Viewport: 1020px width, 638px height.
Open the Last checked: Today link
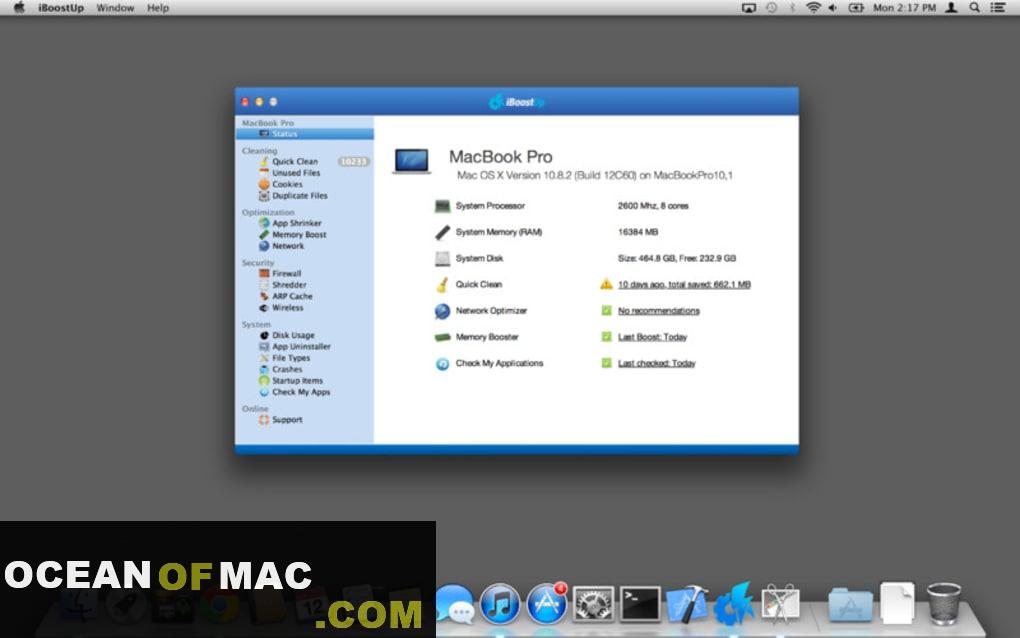656,363
